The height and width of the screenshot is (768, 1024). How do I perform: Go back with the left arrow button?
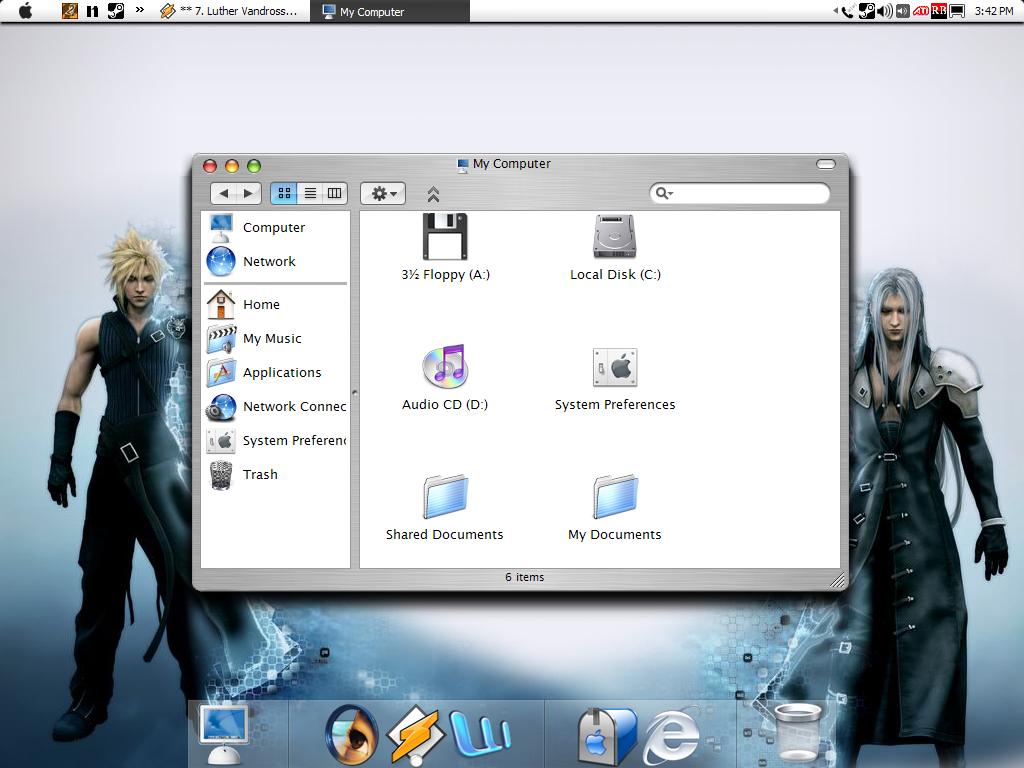pyautogui.click(x=224, y=193)
